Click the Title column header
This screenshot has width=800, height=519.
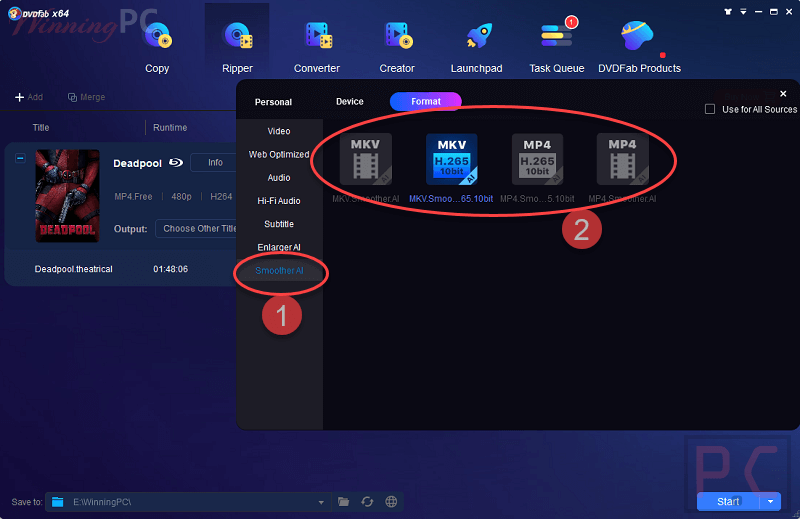point(41,128)
